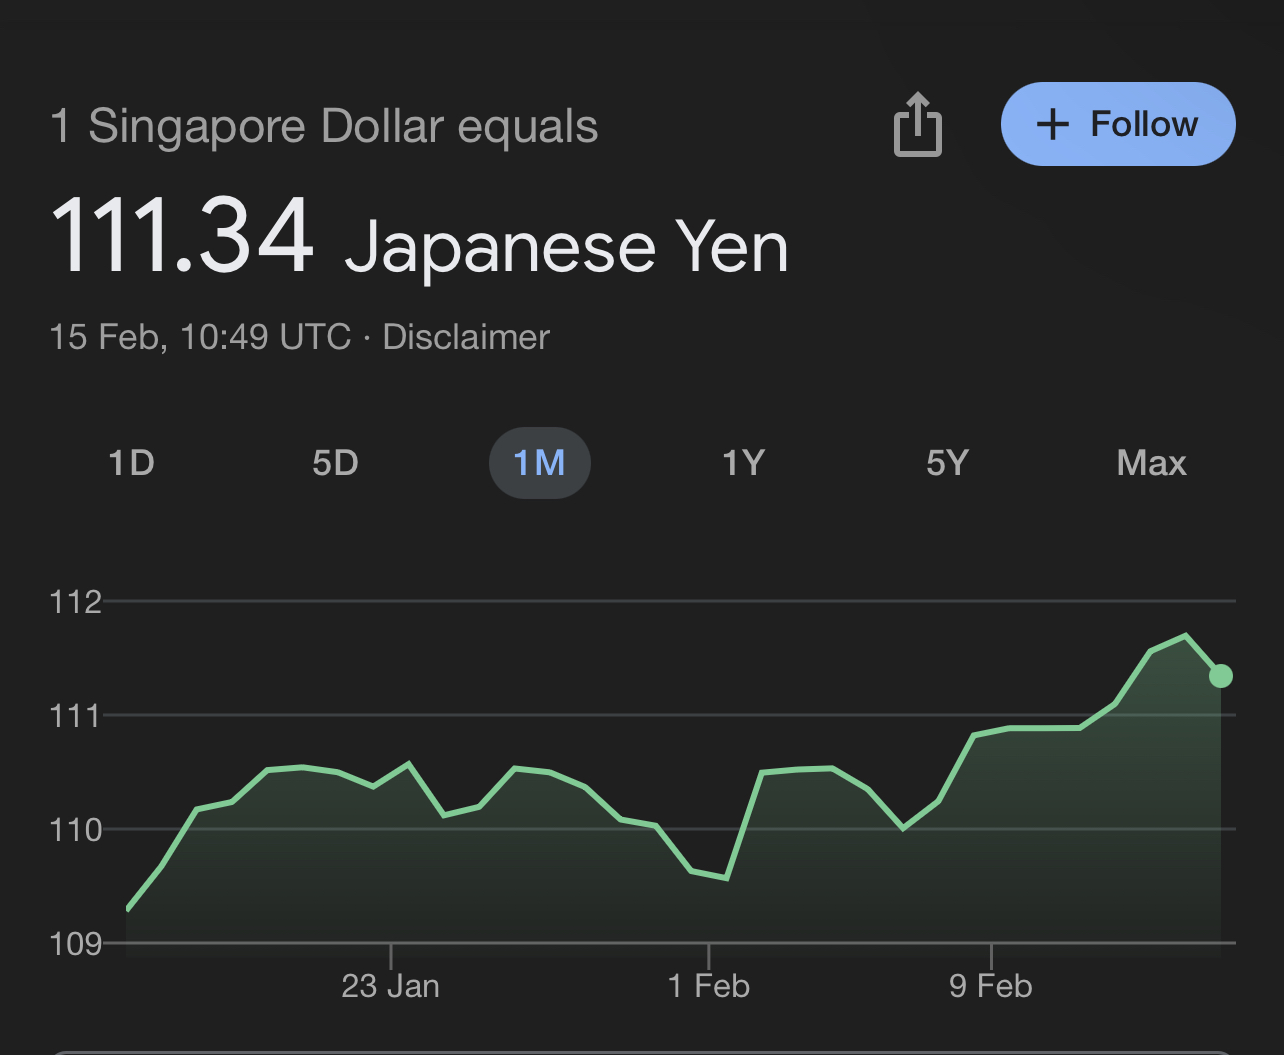Screen dimensions: 1284x1055
Task: Select the 5D chart range
Action: point(335,463)
